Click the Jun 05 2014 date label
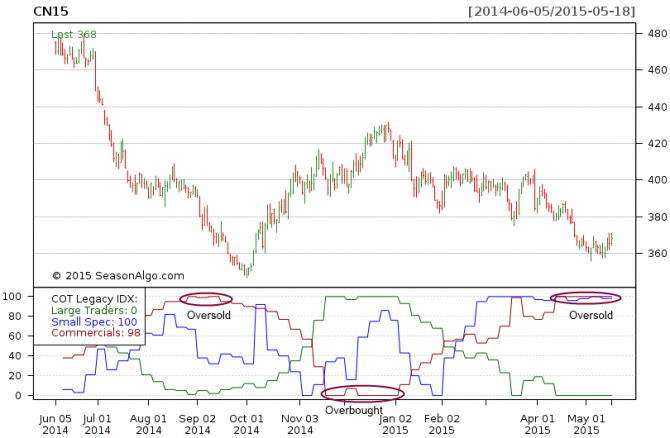670x438 pixels. point(55,424)
